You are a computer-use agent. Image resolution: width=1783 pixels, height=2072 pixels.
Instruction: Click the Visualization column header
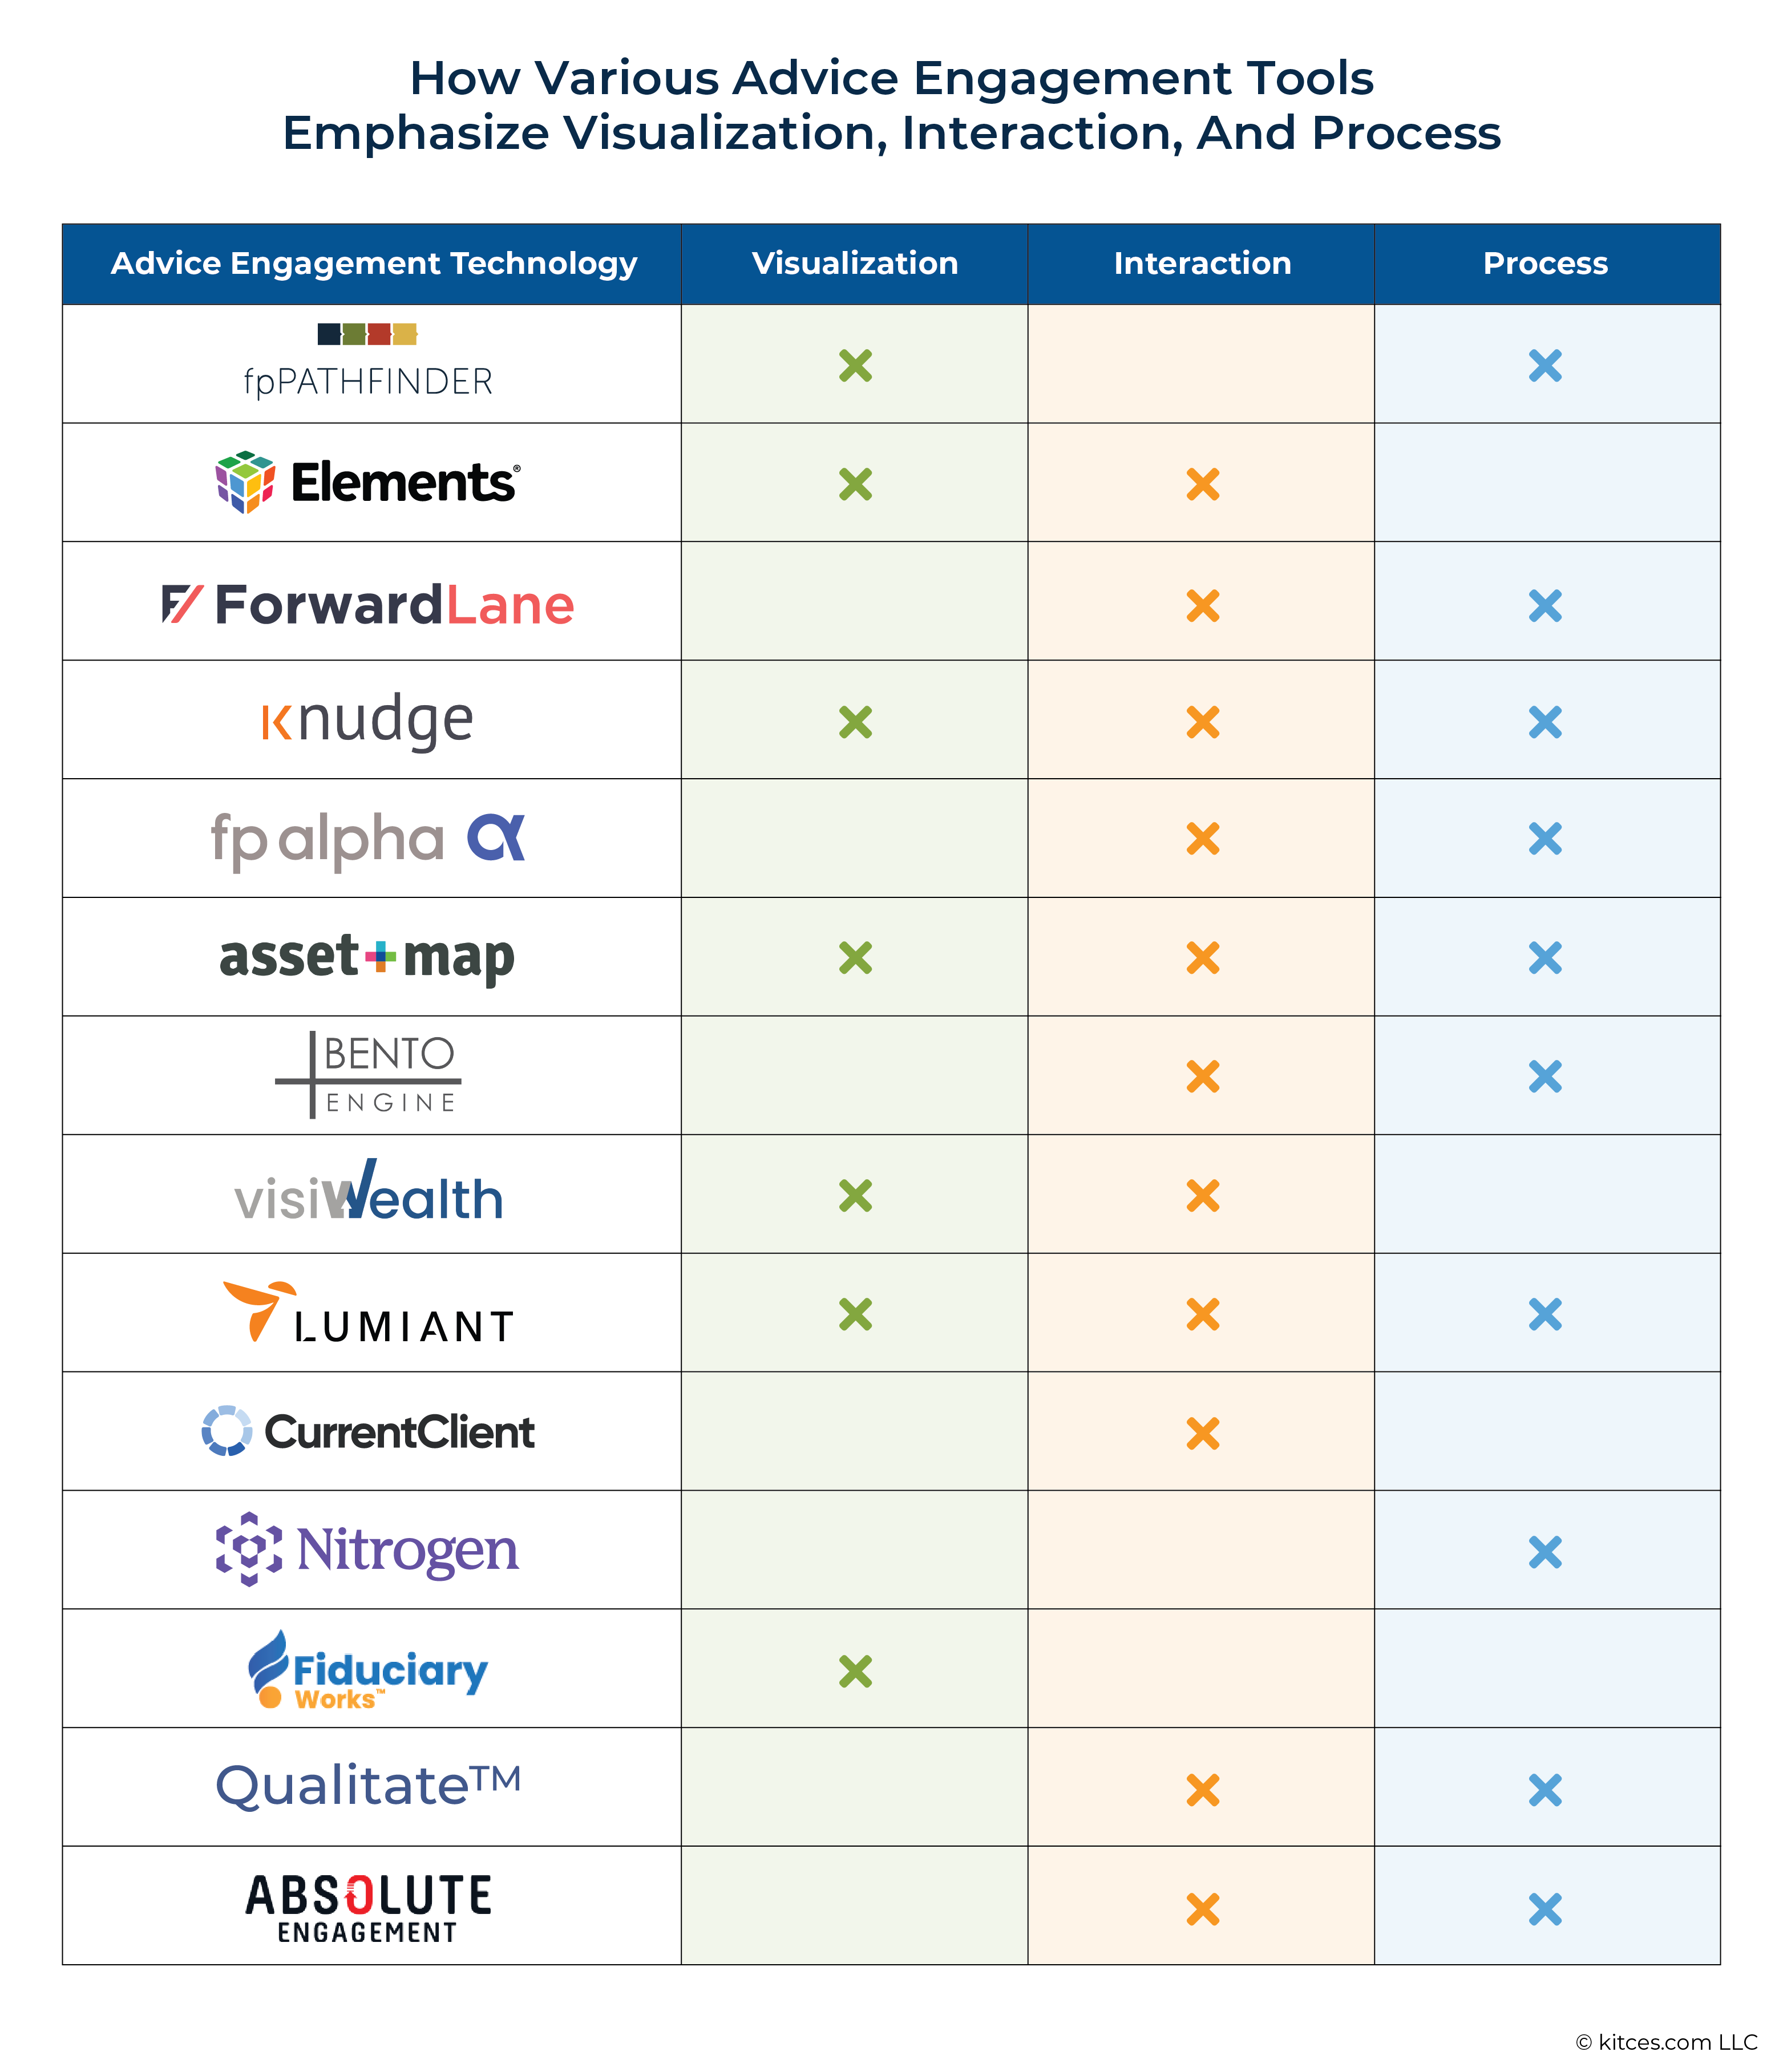coord(855,263)
